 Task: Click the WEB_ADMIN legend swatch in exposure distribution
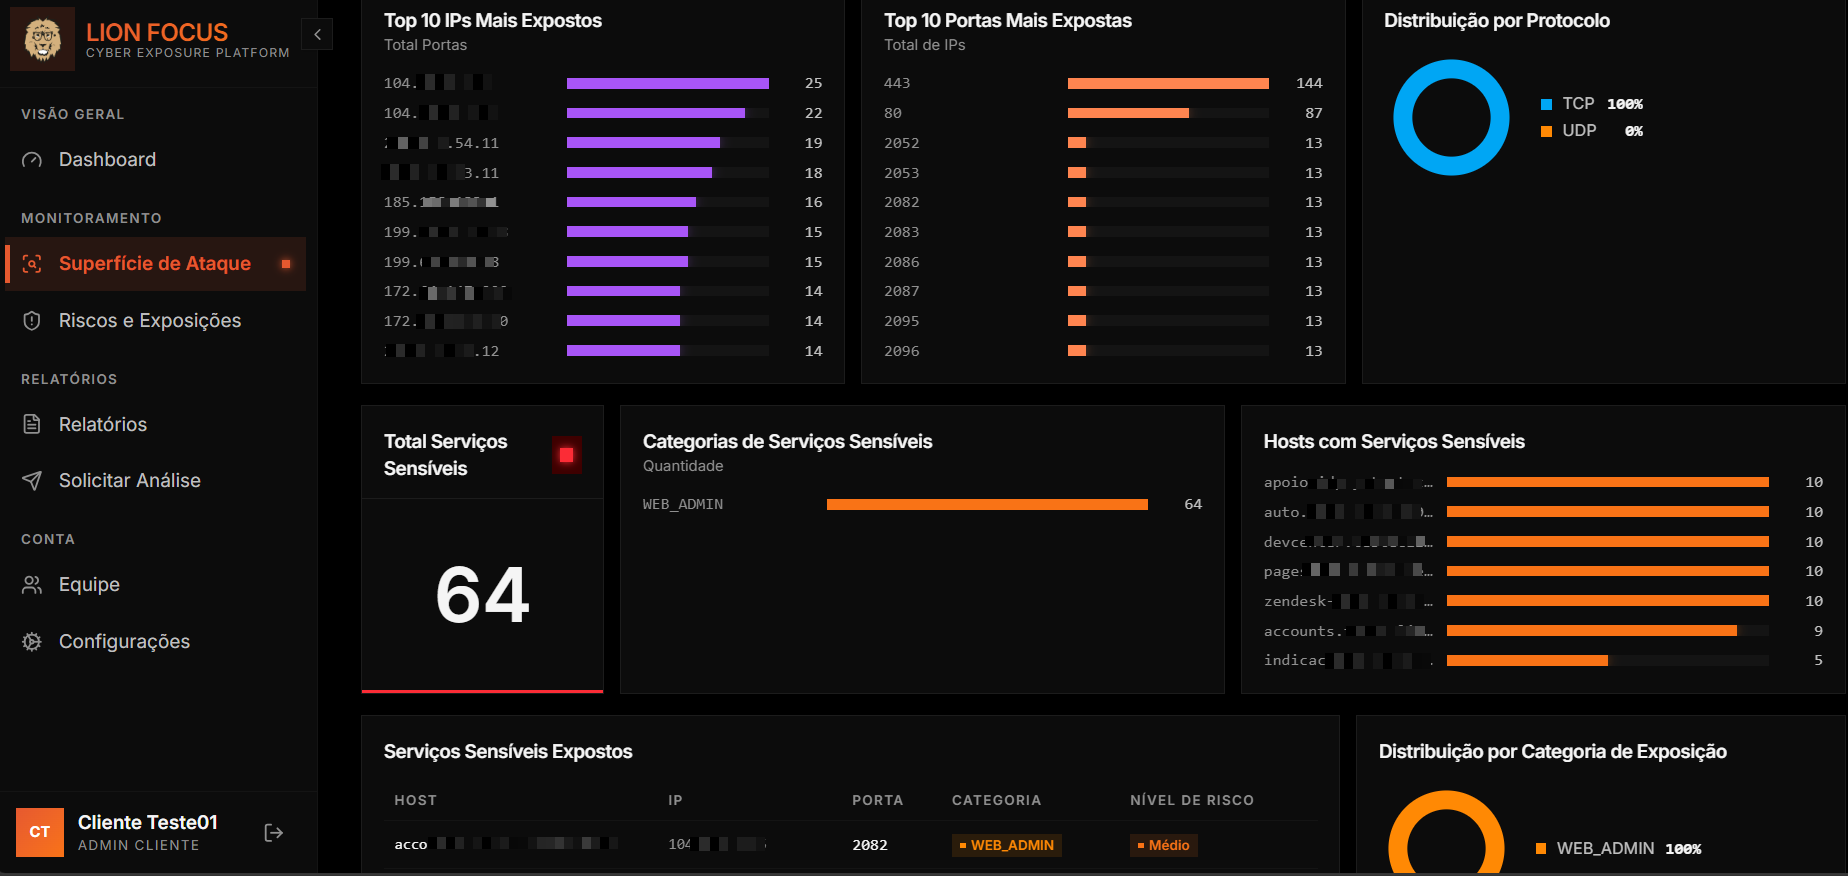[x=1541, y=849]
